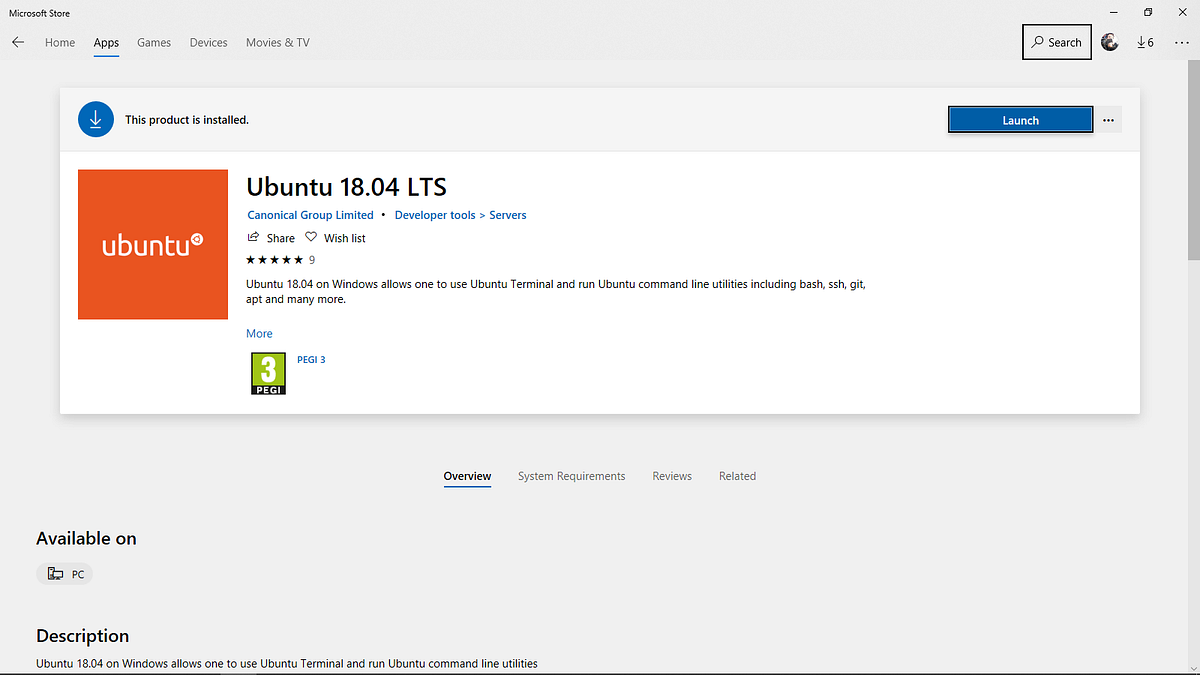Viewport: 1200px width, 675px height.
Task: Switch to the System Requirements tab
Action: 571,476
